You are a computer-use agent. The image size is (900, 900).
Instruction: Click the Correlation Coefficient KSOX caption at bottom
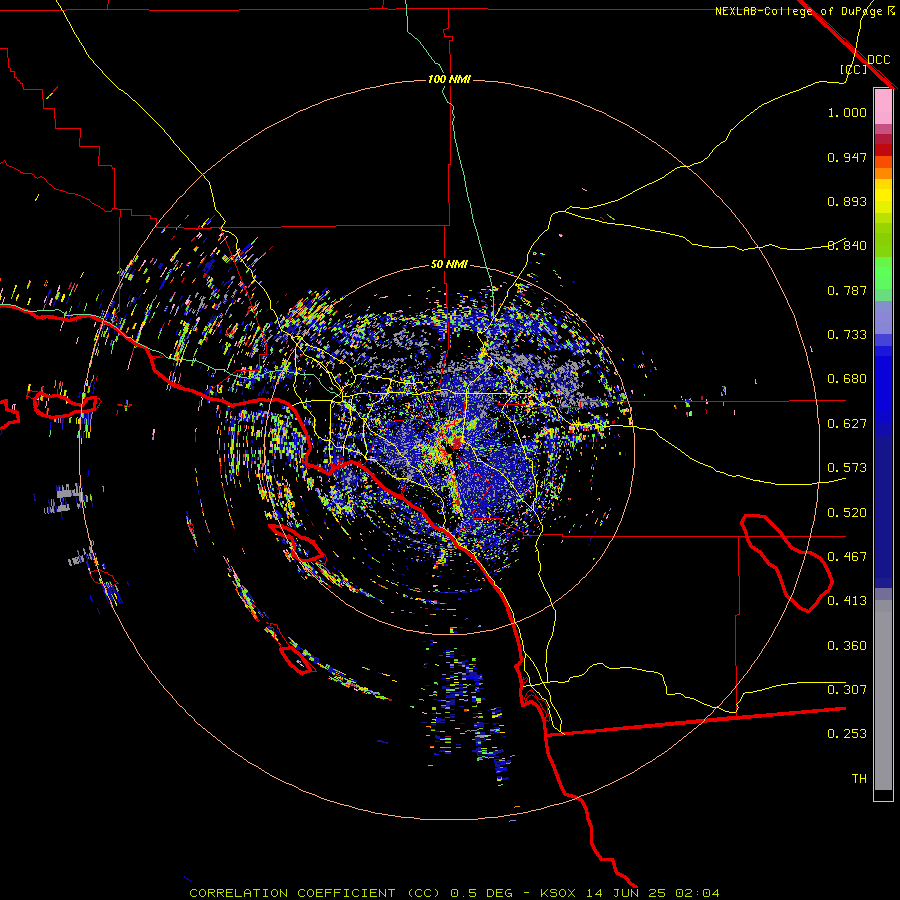[x=454, y=893]
